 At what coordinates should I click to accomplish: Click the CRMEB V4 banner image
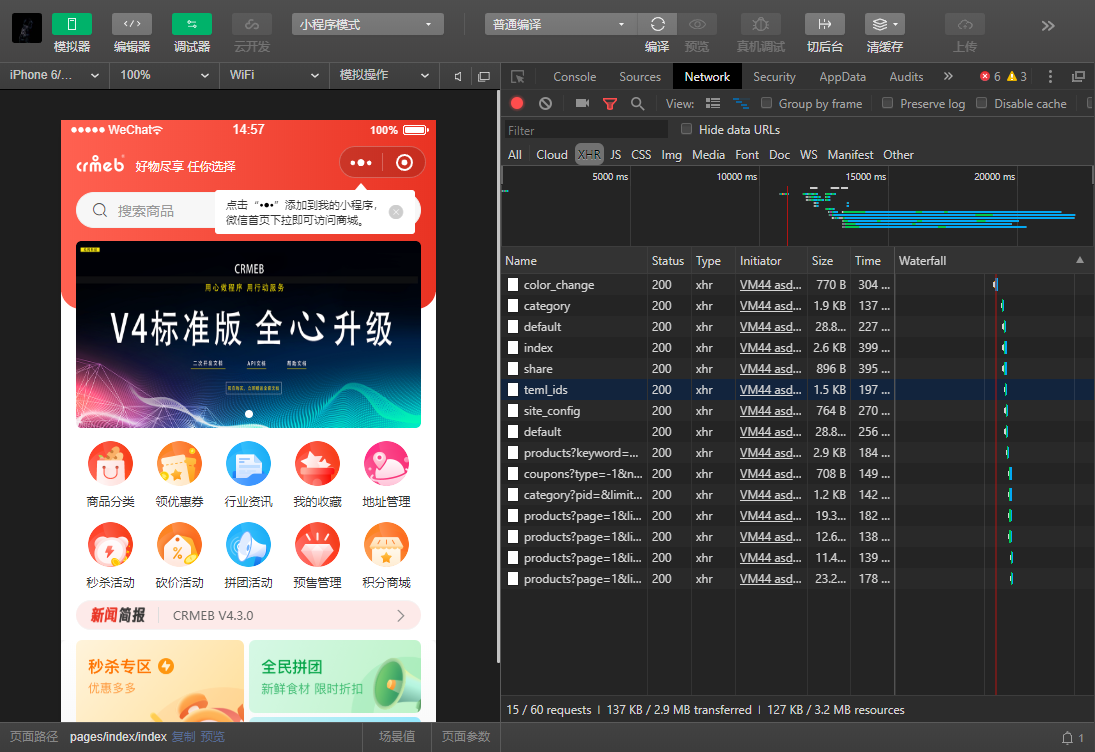[249, 334]
